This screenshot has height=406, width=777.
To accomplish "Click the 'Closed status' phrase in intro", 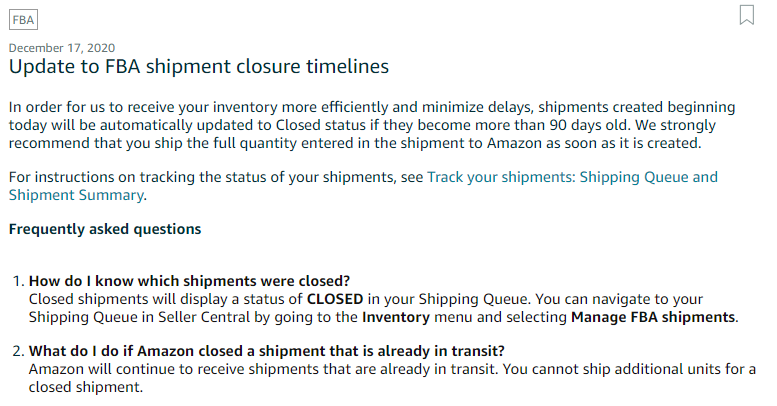I will pyautogui.click(x=322, y=125).
